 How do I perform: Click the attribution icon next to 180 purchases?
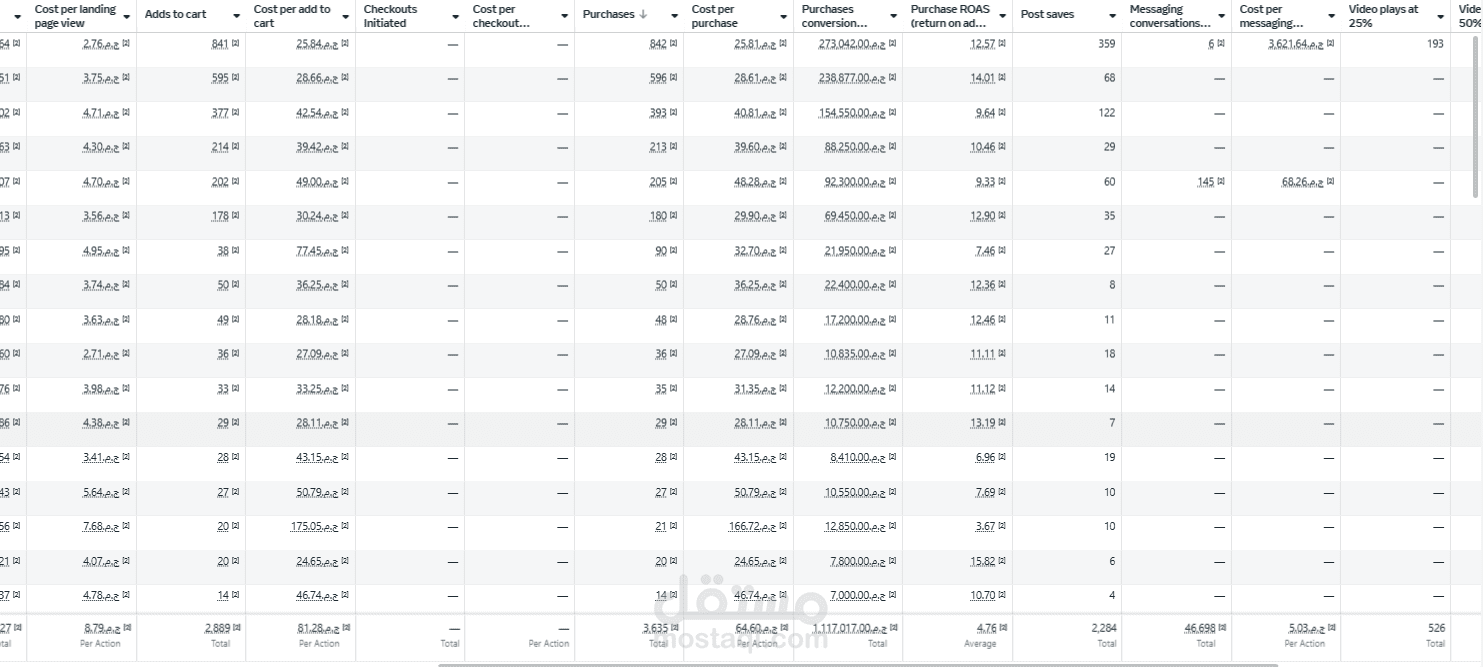pyautogui.click(x=673, y=215)
